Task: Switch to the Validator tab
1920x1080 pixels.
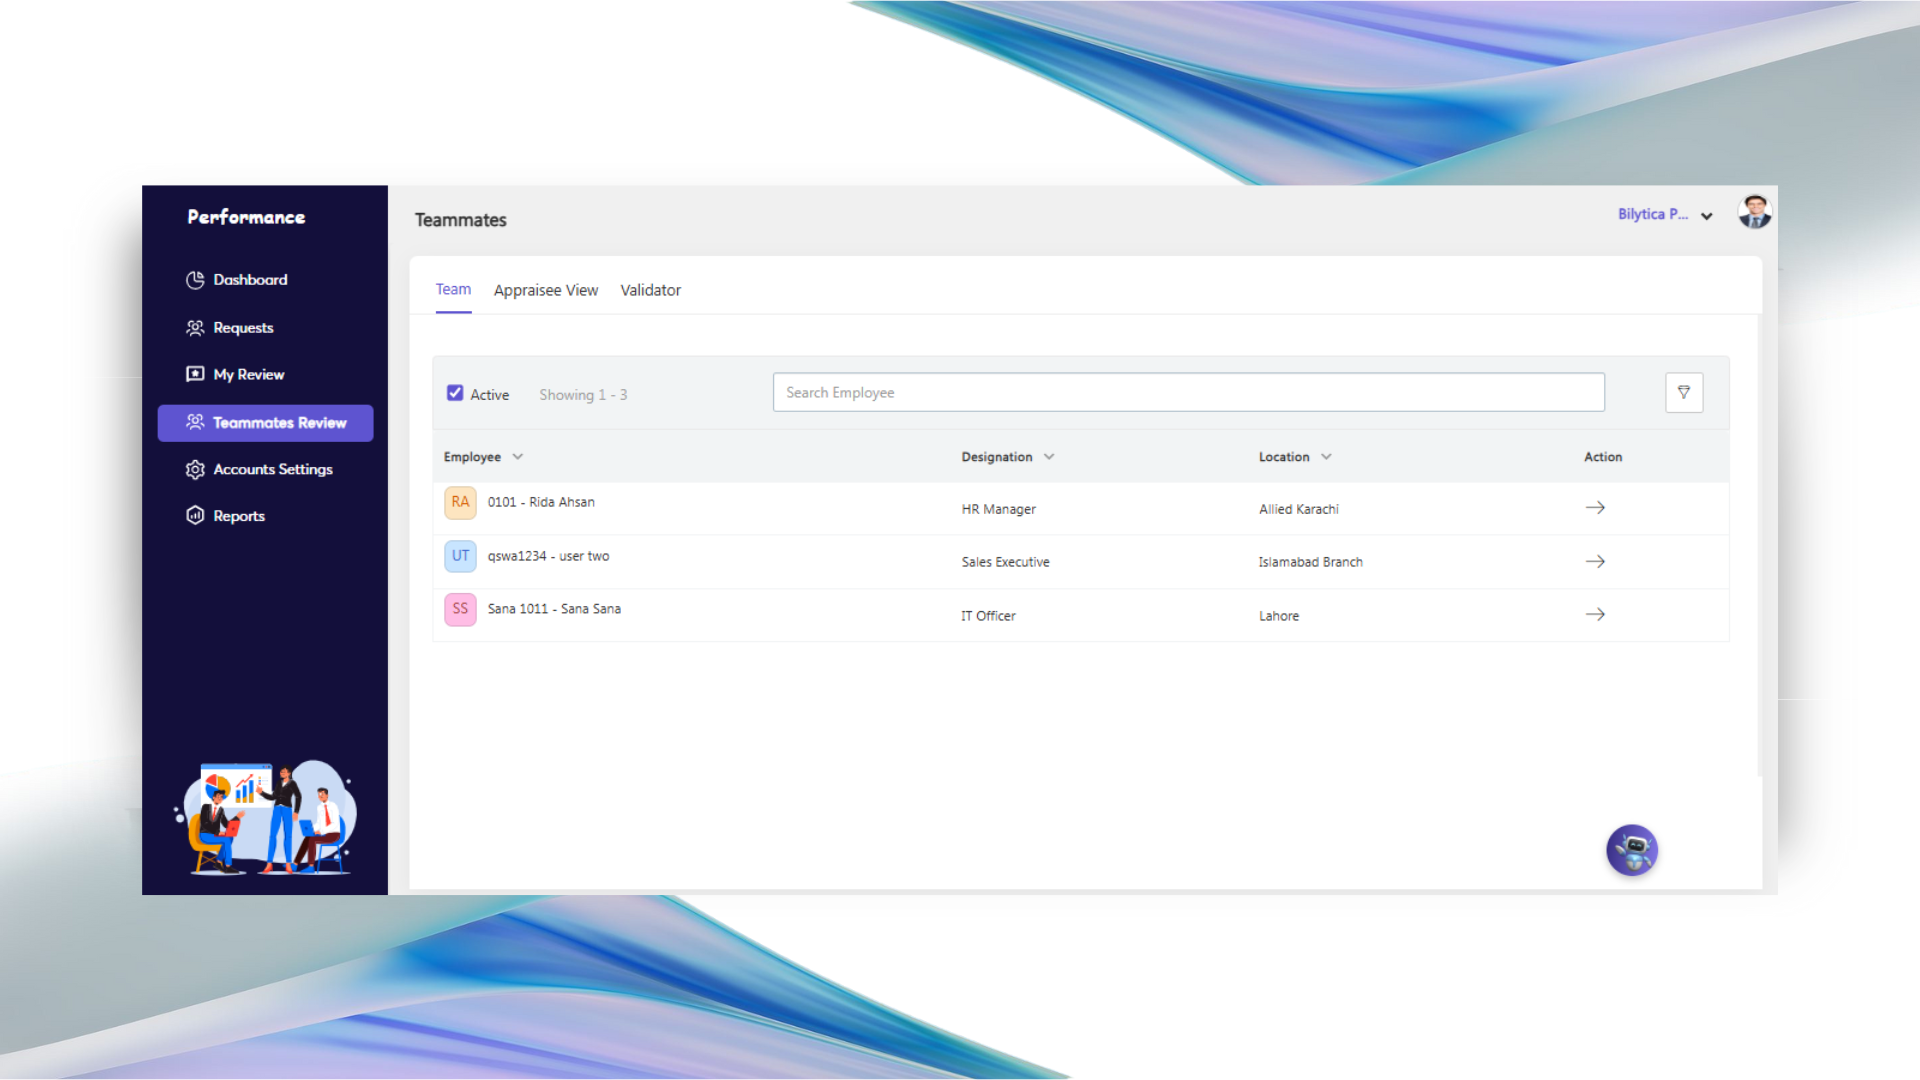Action: click(650, 290)
